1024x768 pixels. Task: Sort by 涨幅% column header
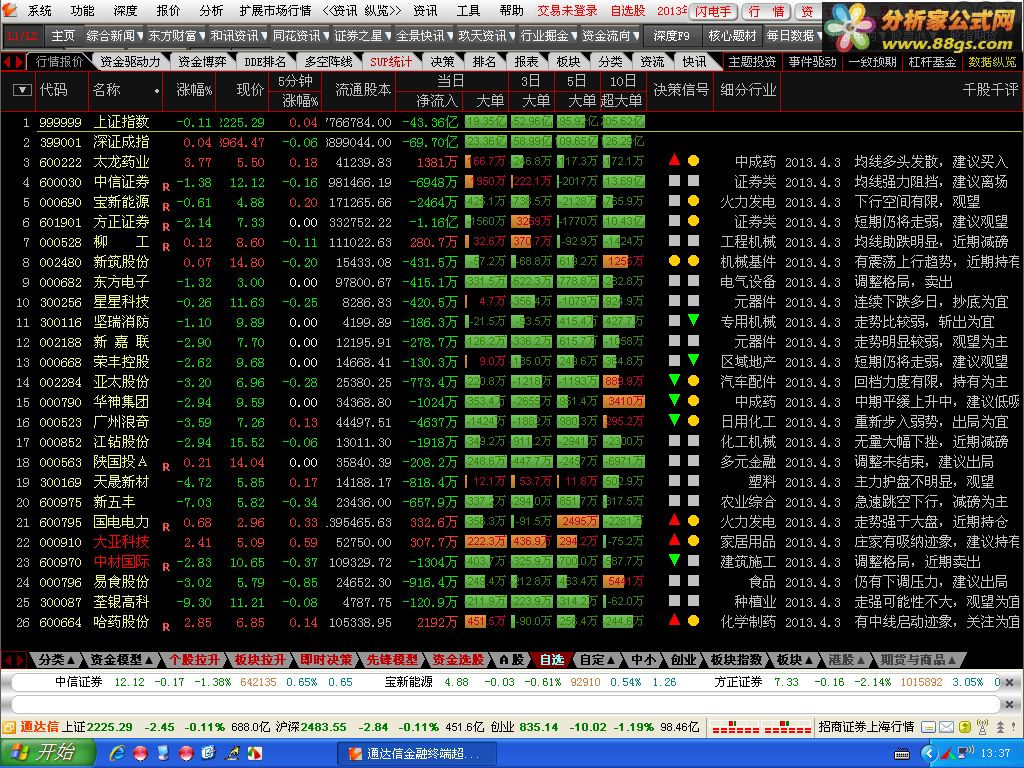click(x=194, y=90)
